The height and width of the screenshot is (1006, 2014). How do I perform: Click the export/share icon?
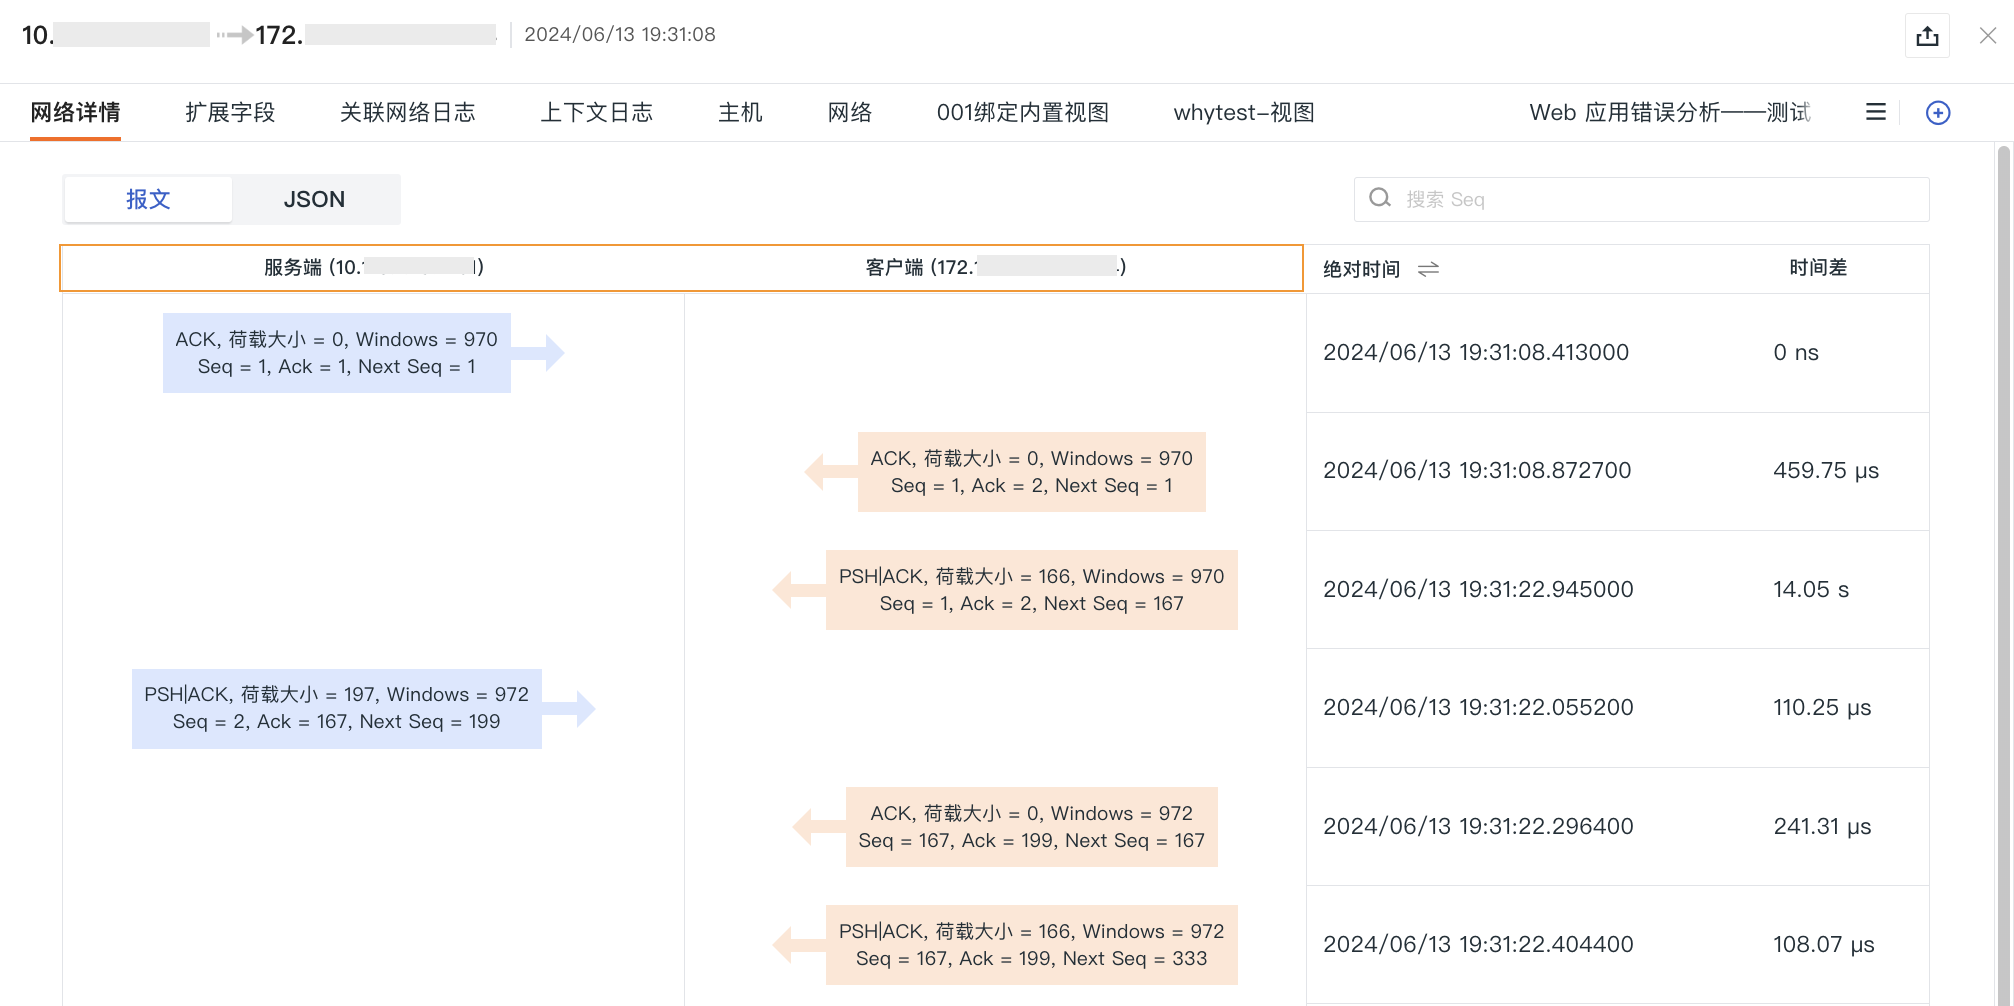(1927, 36)
